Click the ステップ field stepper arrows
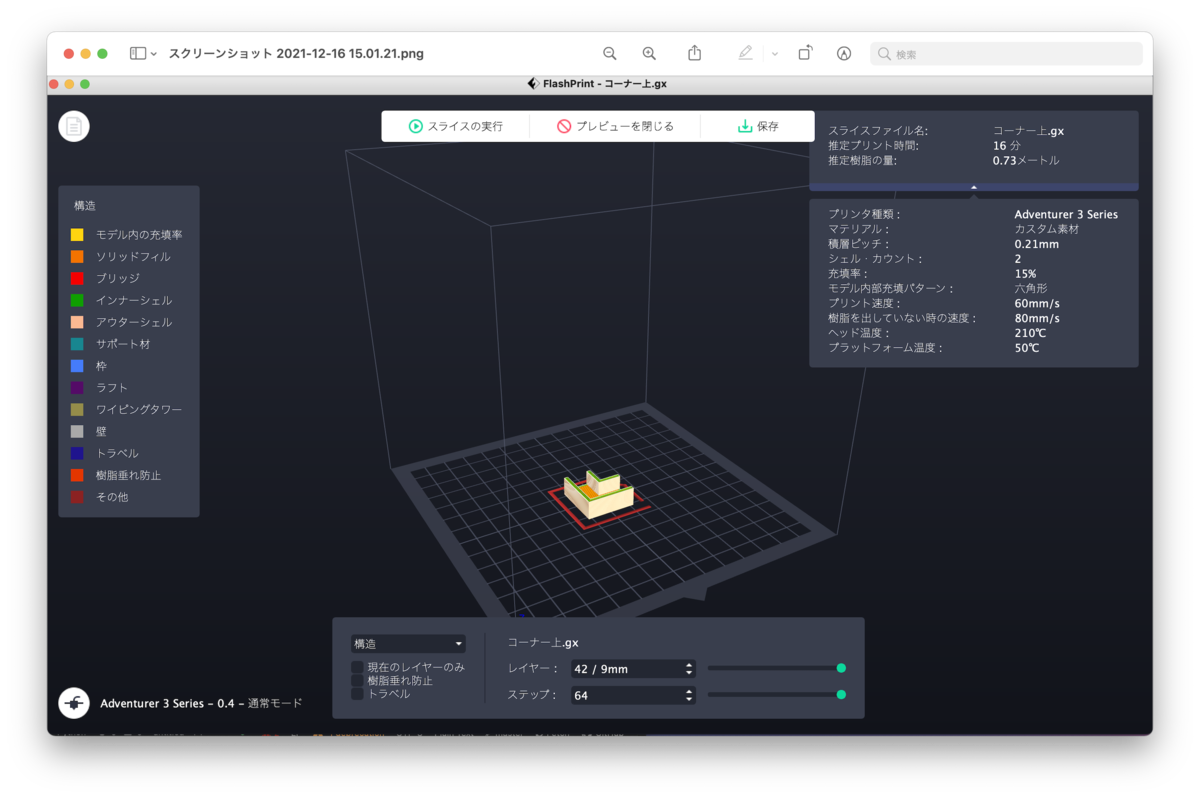This screenshot has width=1200, height=798. click(x=689, y=695)
